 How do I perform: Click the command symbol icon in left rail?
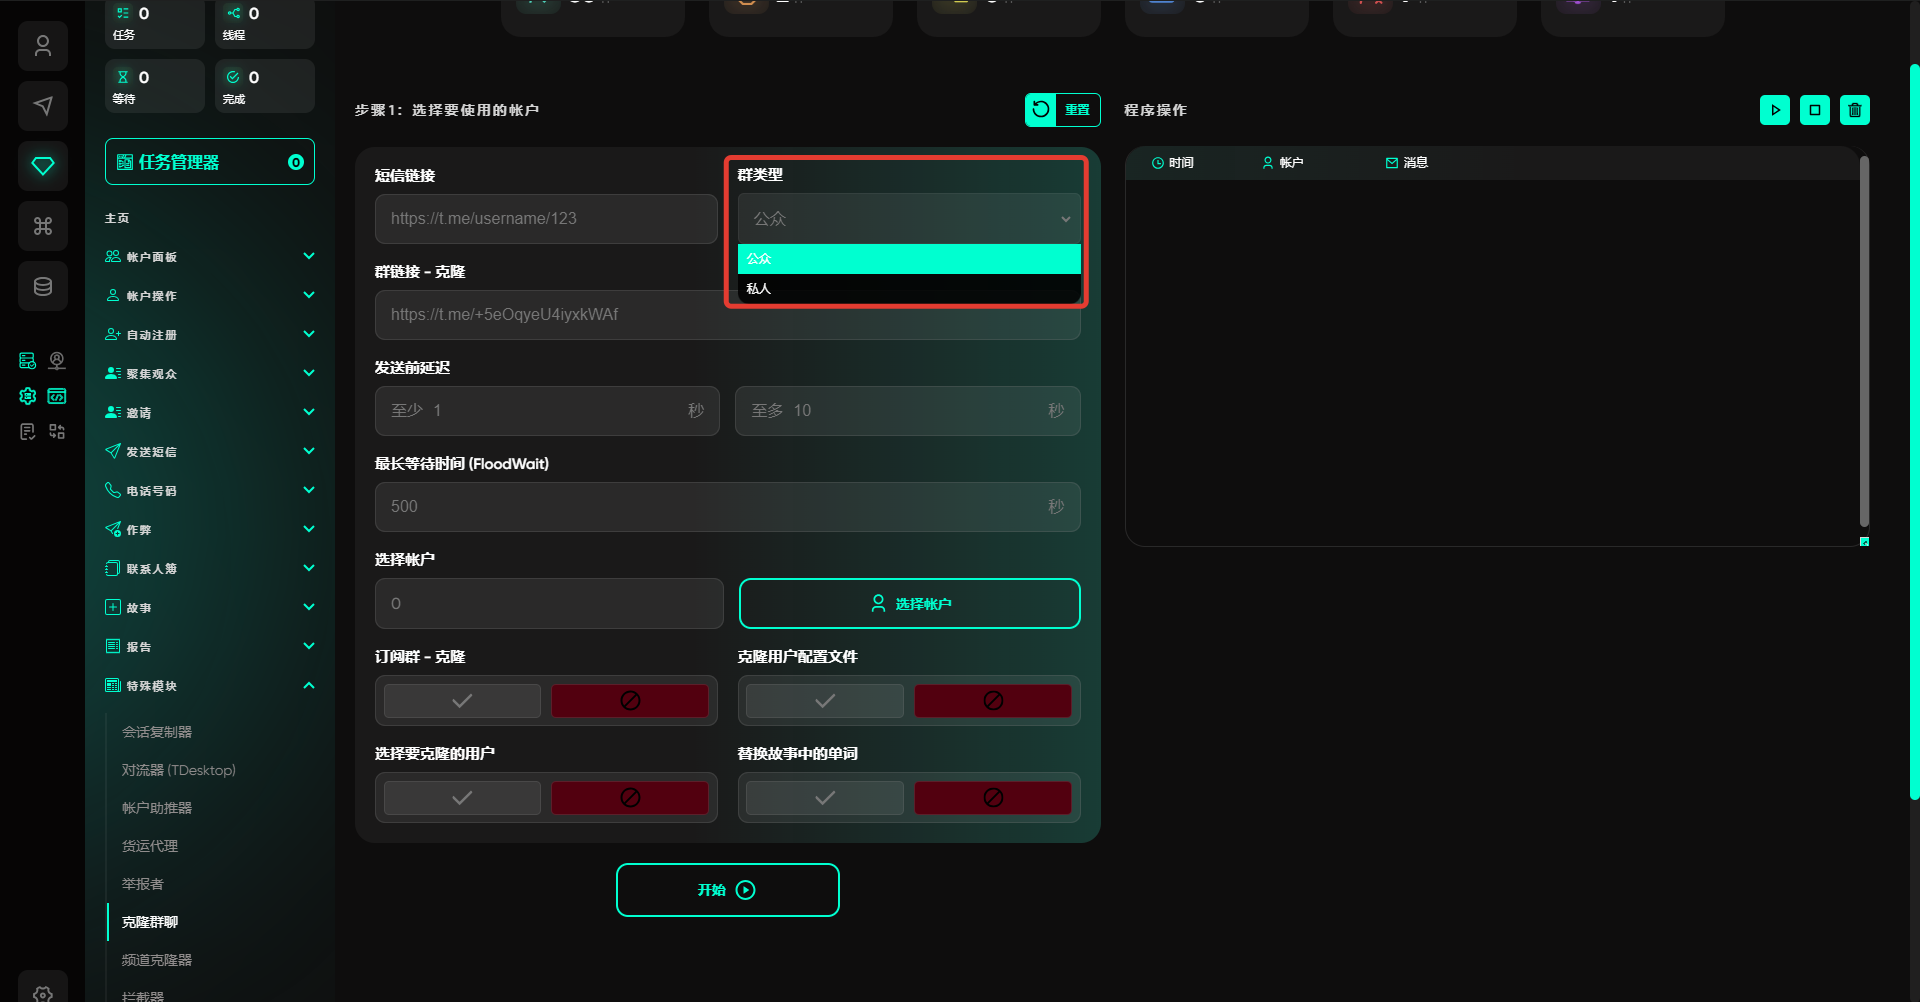(x=43, y=226)
